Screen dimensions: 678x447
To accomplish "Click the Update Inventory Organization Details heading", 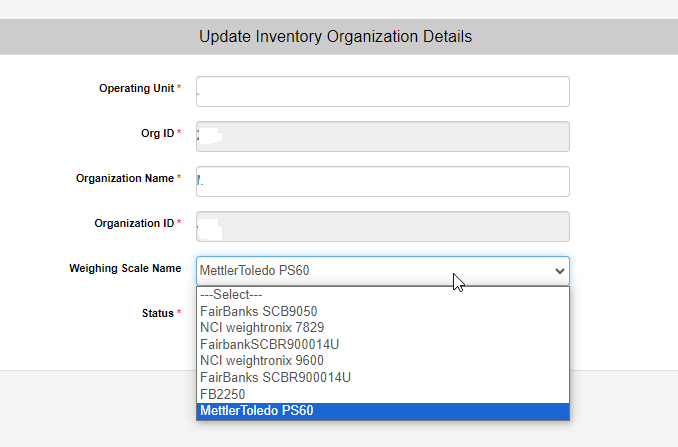I will (x=336, y=37).
